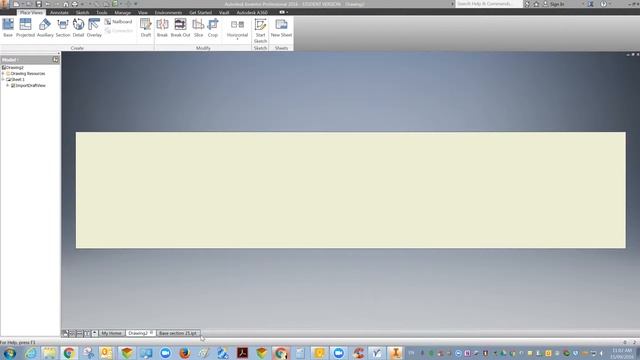Collapse the Sheet:1 tree node
Image resolution: width=640 pixels, height=360 pixels.
click(3, 80)
